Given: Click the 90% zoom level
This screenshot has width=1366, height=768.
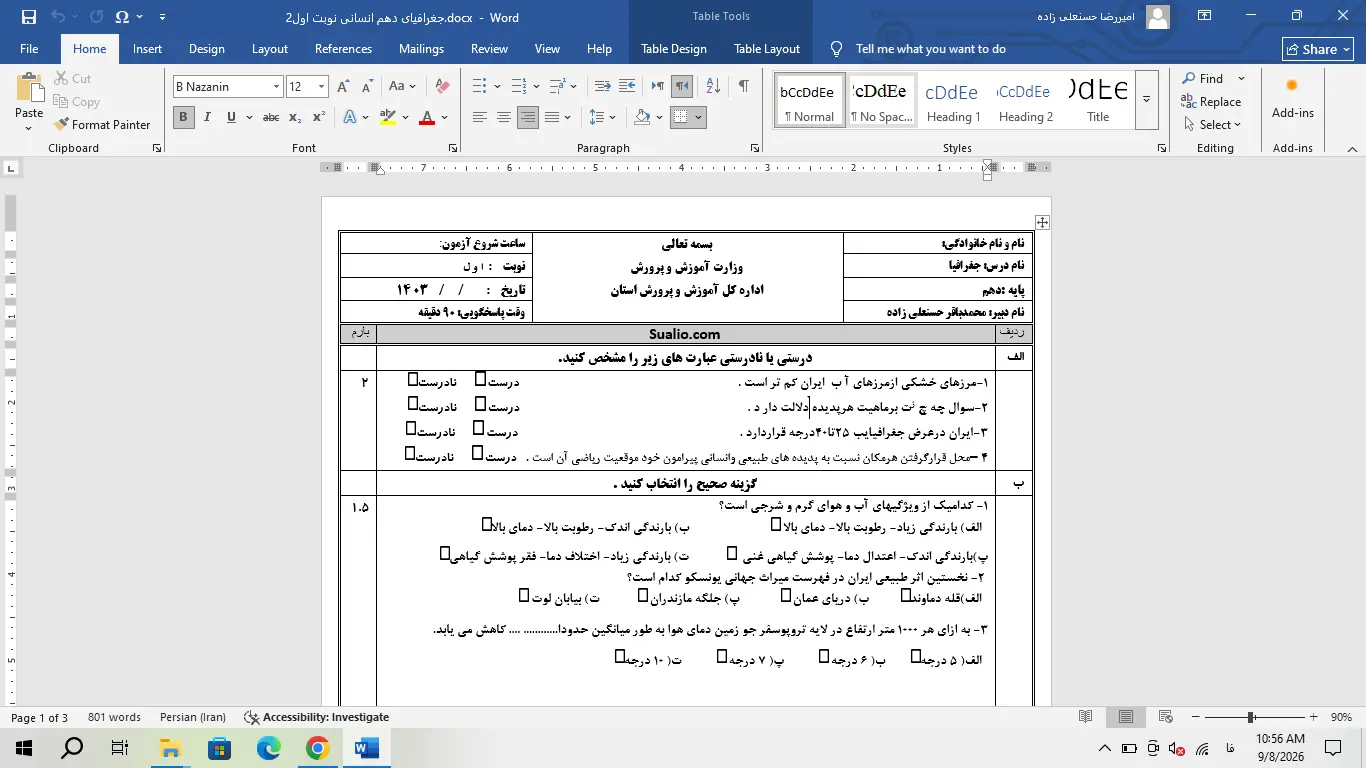Looking at the screenshot, I should [1341, 717].
